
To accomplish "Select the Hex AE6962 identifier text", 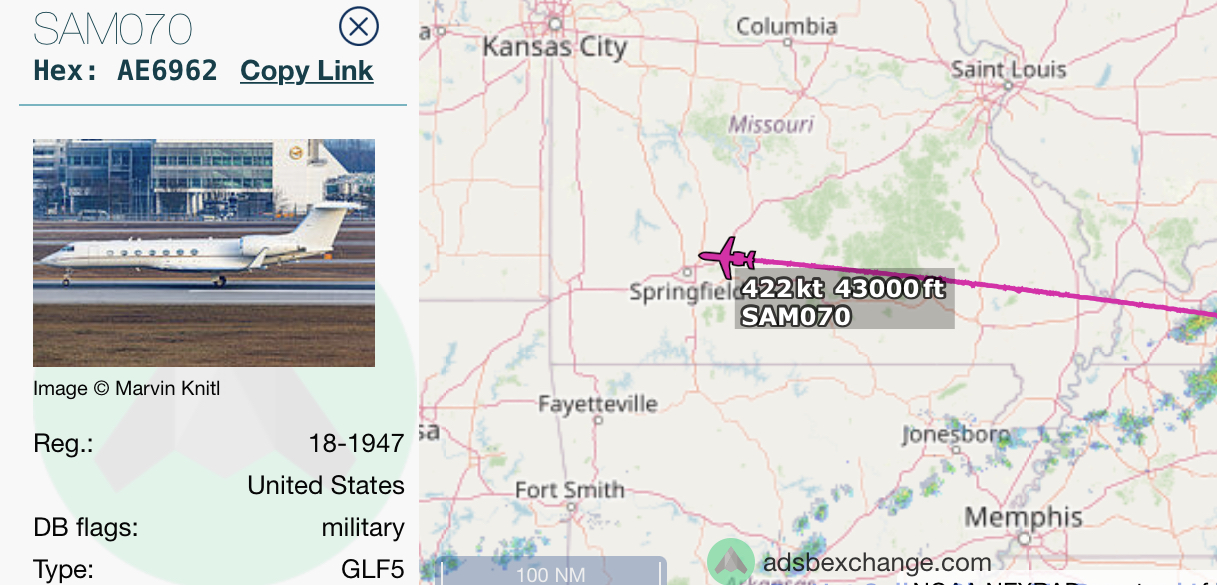I will tap(125, 71).
